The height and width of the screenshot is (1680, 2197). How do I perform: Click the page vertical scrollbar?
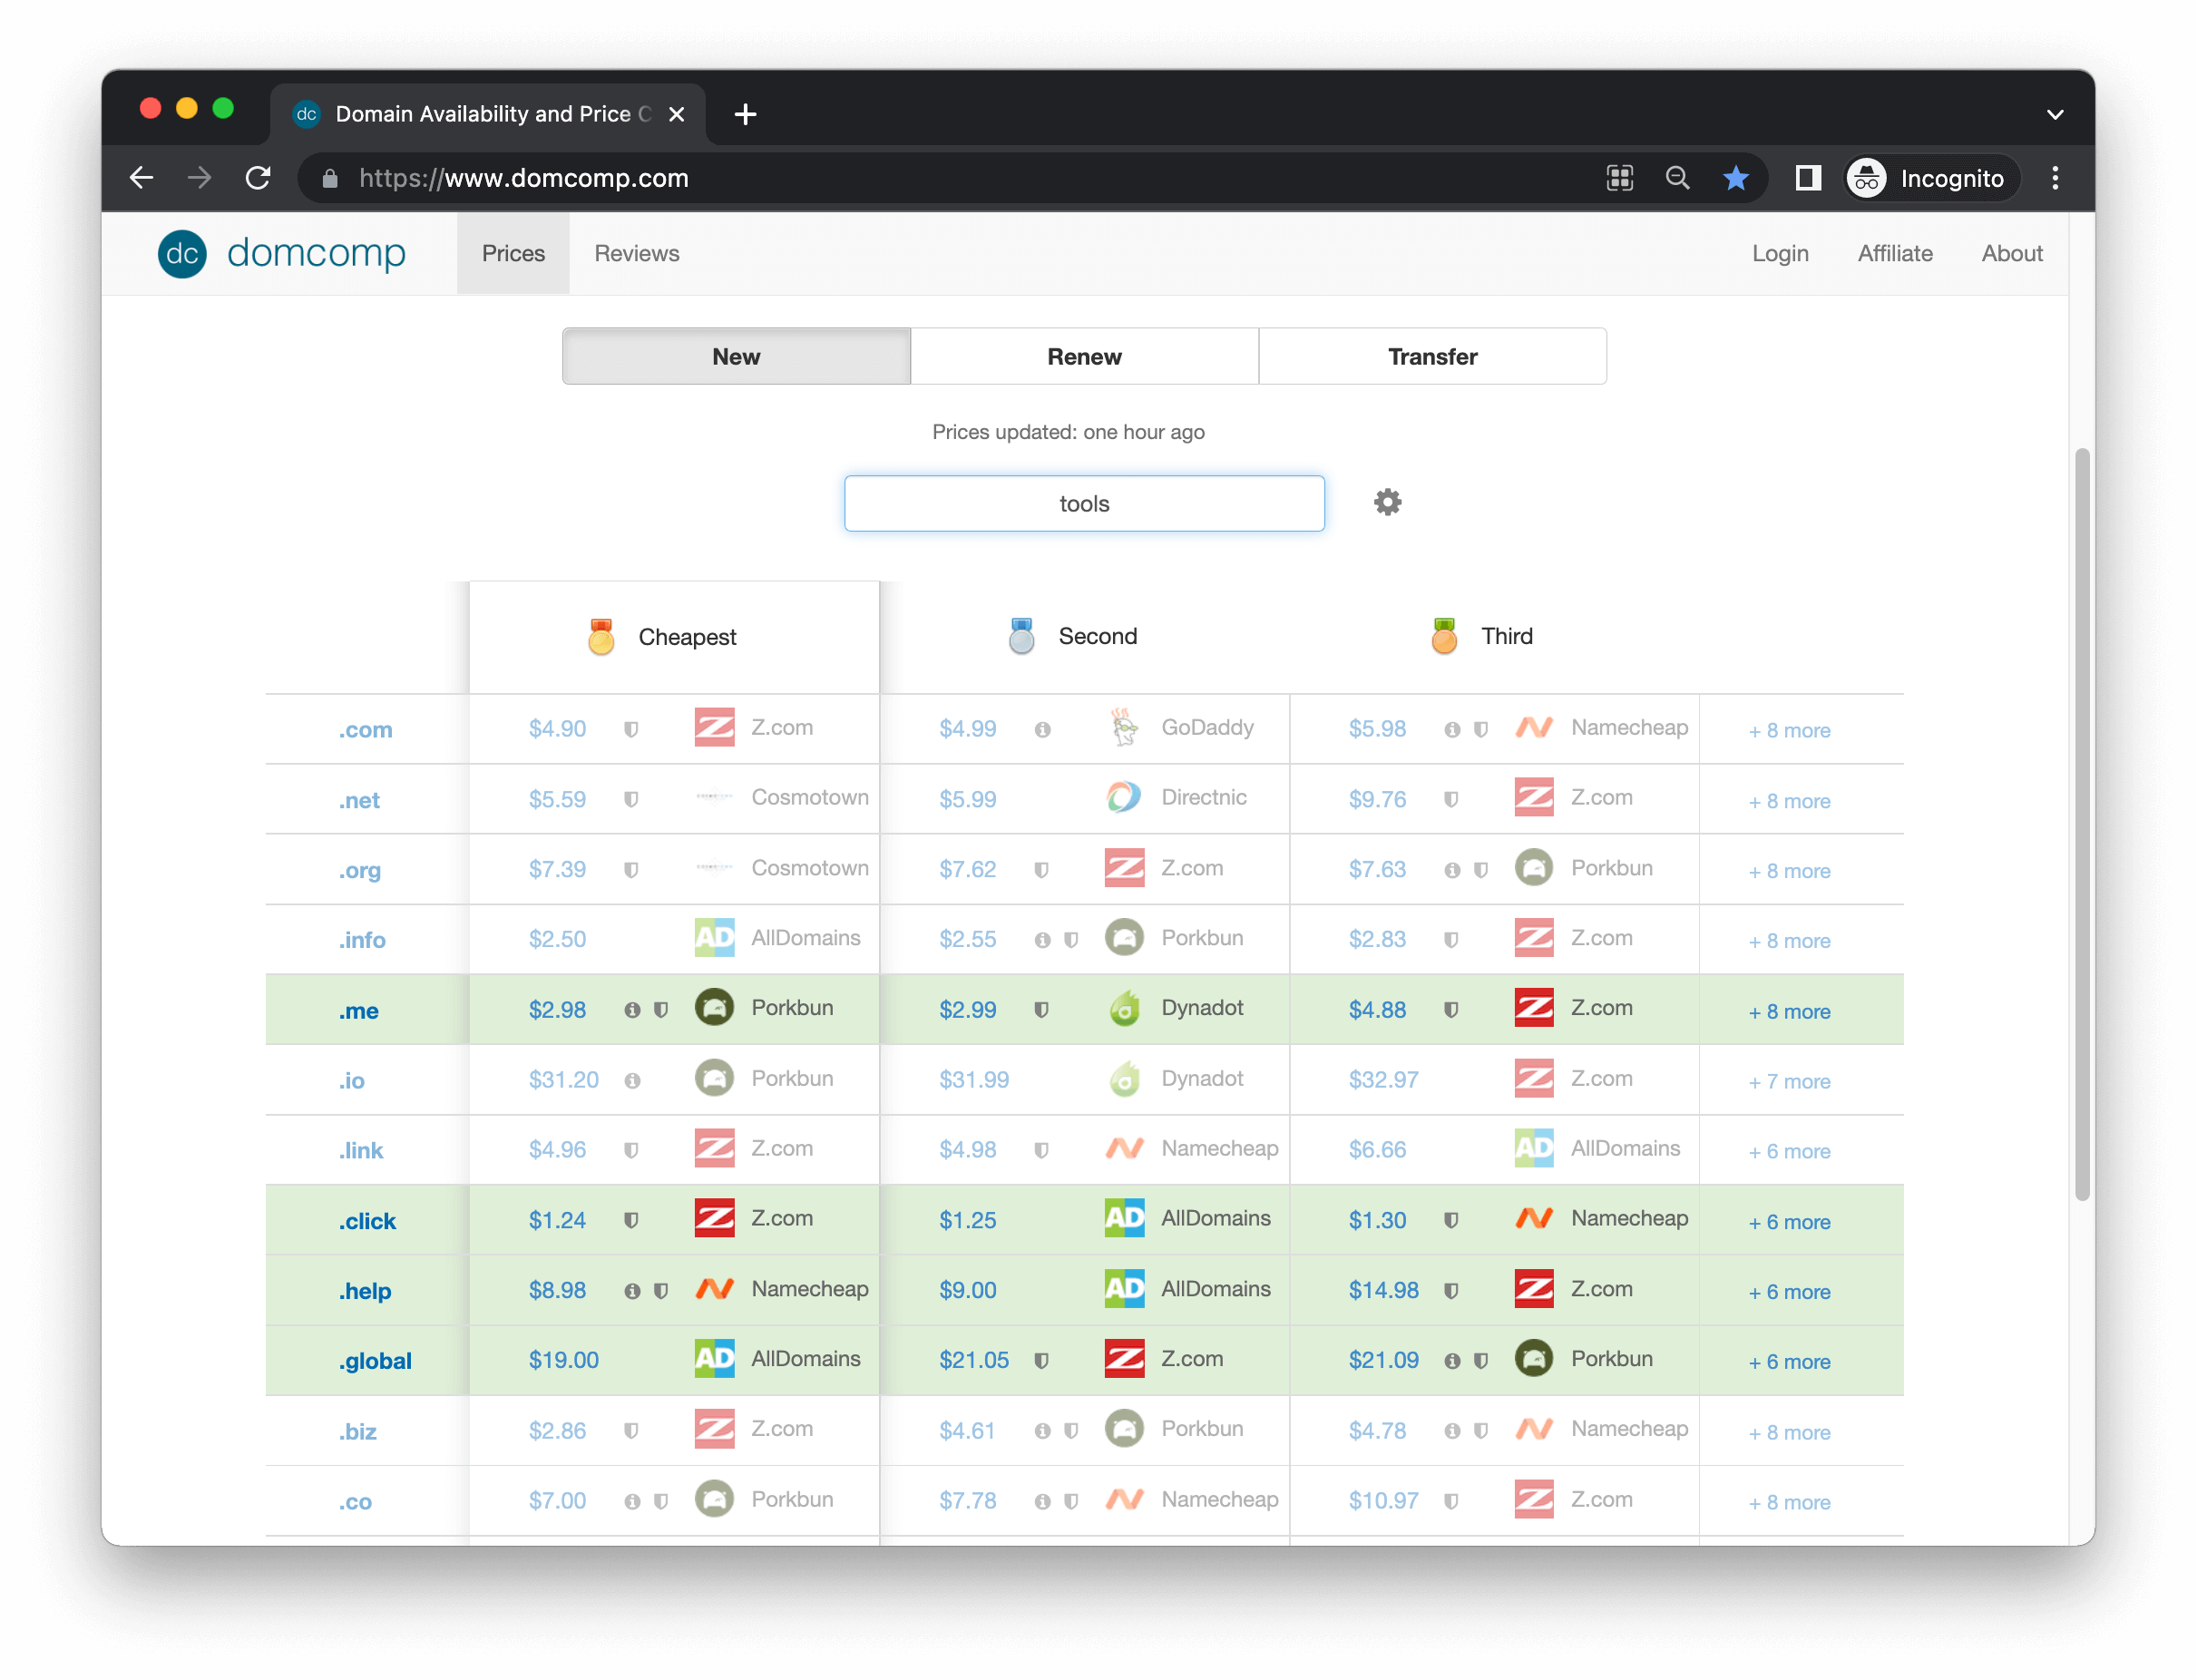[x=2082, y=825]
